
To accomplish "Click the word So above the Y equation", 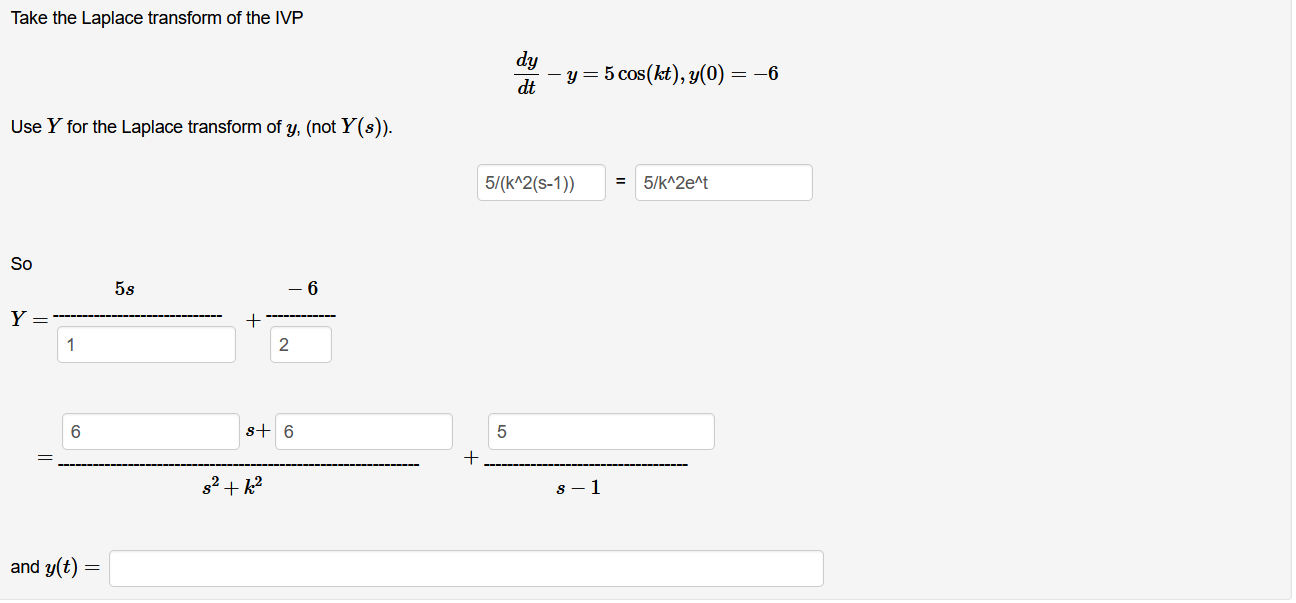I will pyautogui.click(x=18, y=263).
